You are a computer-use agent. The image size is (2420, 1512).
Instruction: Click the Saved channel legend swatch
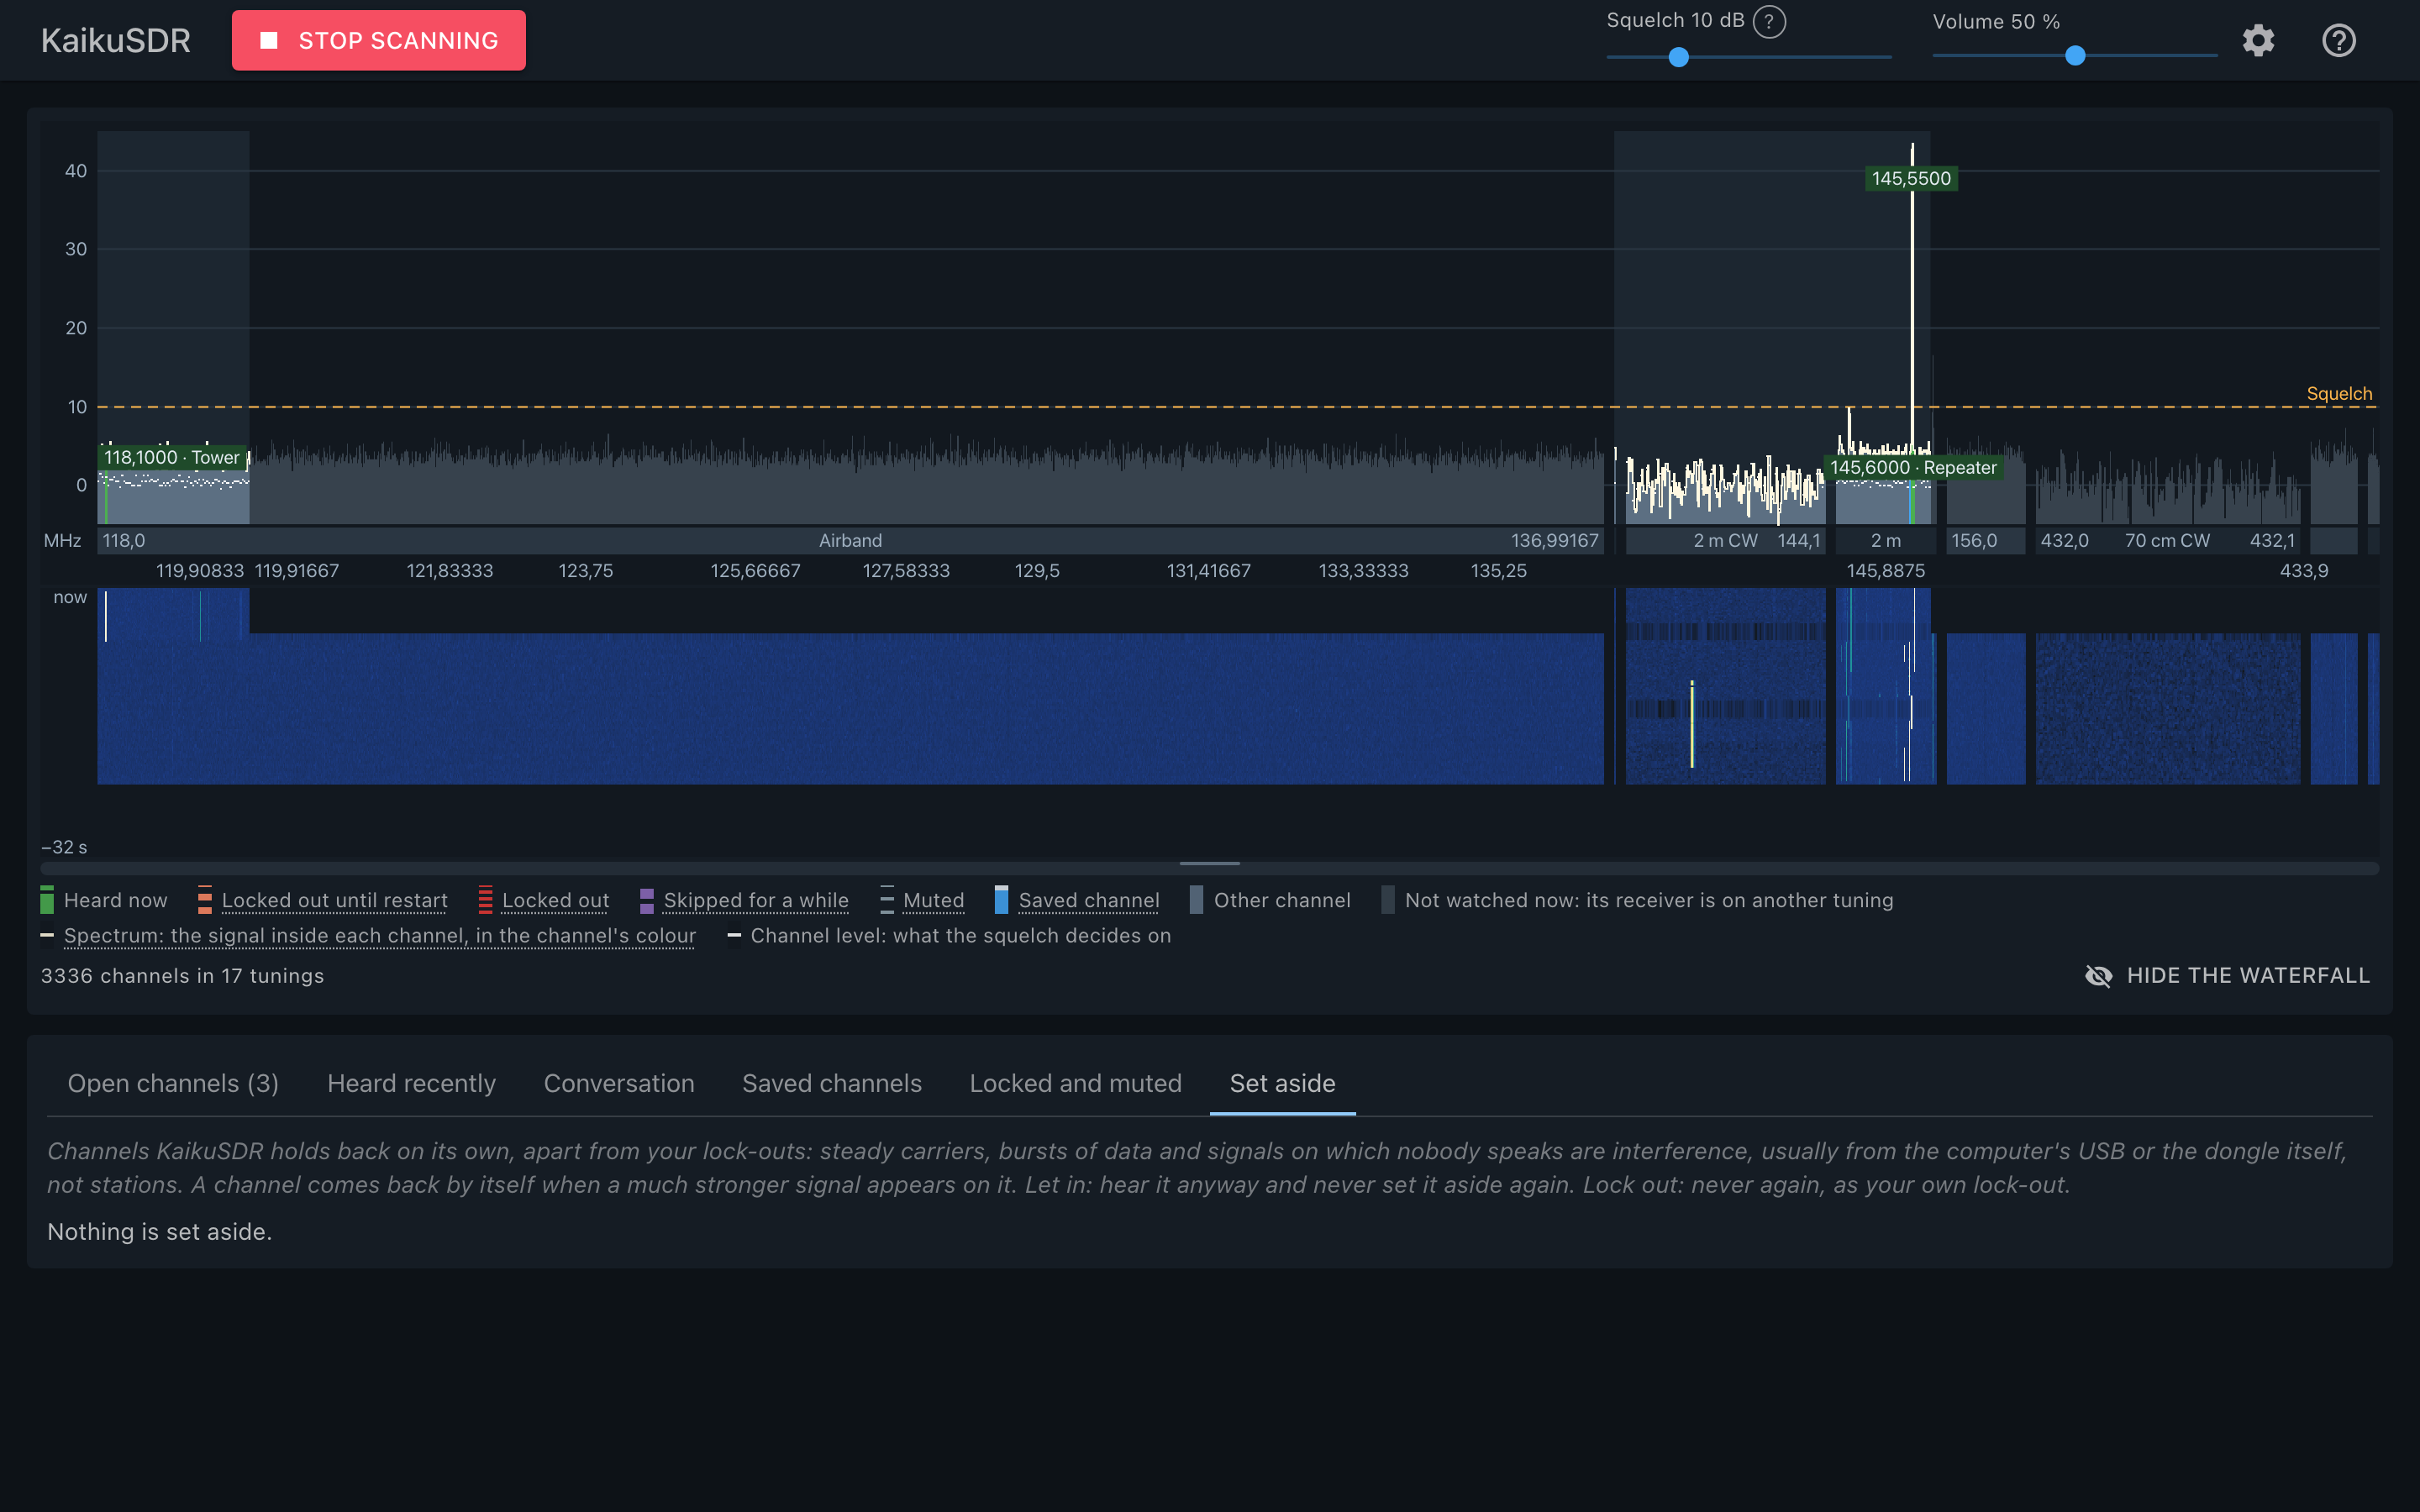[x=1001, y=900]
